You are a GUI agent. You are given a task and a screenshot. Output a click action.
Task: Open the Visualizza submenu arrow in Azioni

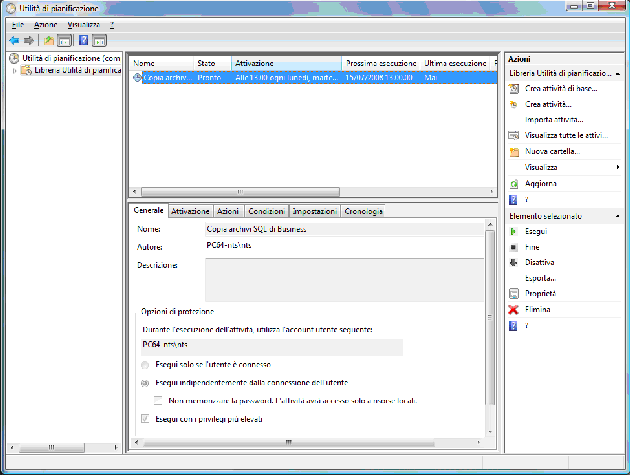pos(618,167)
